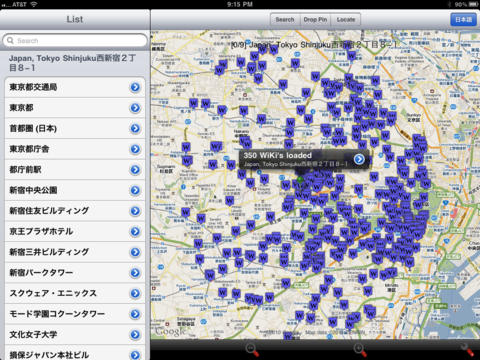Open details arrow for 東京都庁舎

coord(135,149)
